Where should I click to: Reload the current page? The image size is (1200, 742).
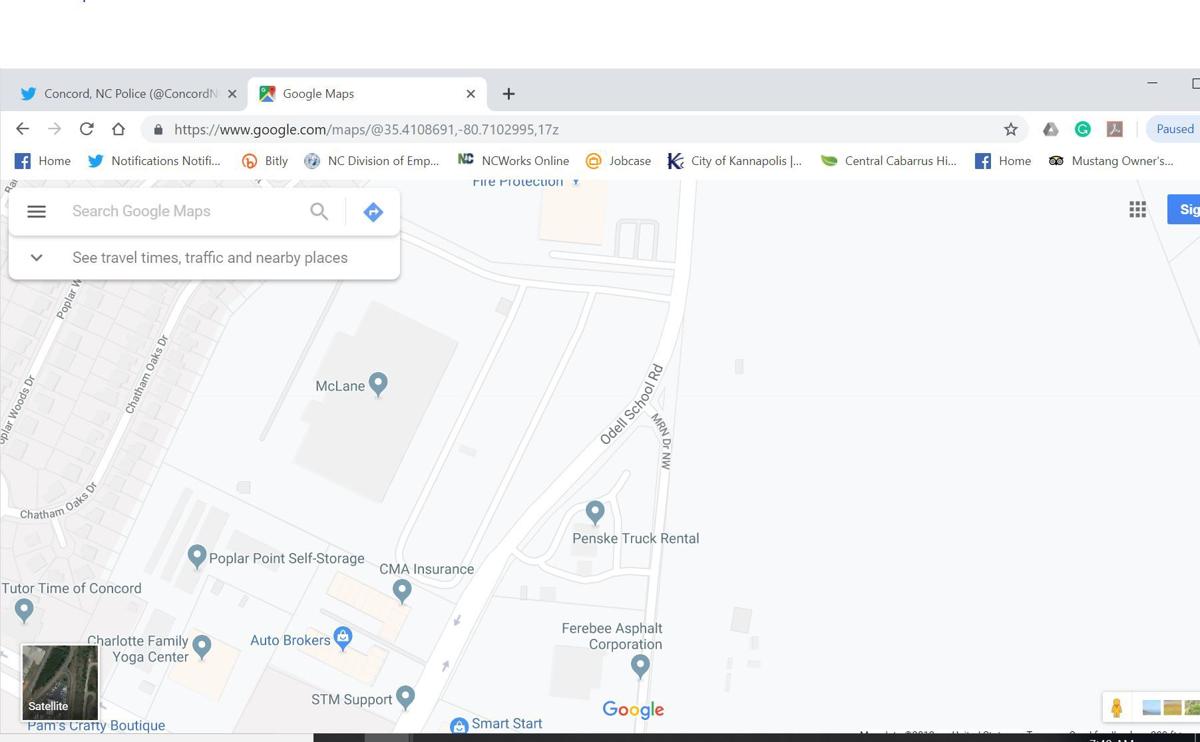[86, 129]
